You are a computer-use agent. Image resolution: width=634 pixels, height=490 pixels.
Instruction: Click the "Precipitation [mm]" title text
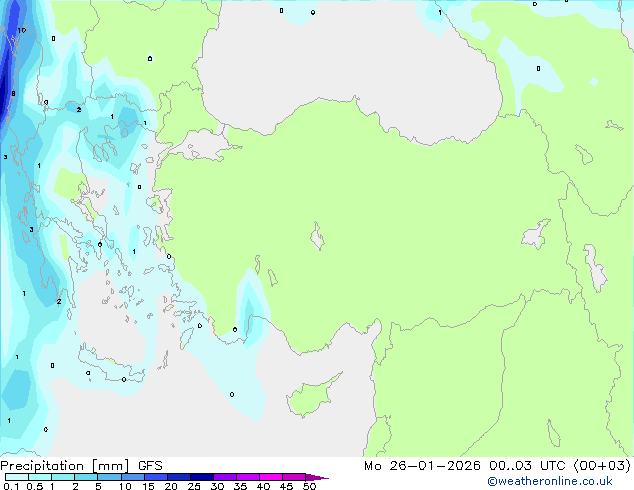coord(65,466)
